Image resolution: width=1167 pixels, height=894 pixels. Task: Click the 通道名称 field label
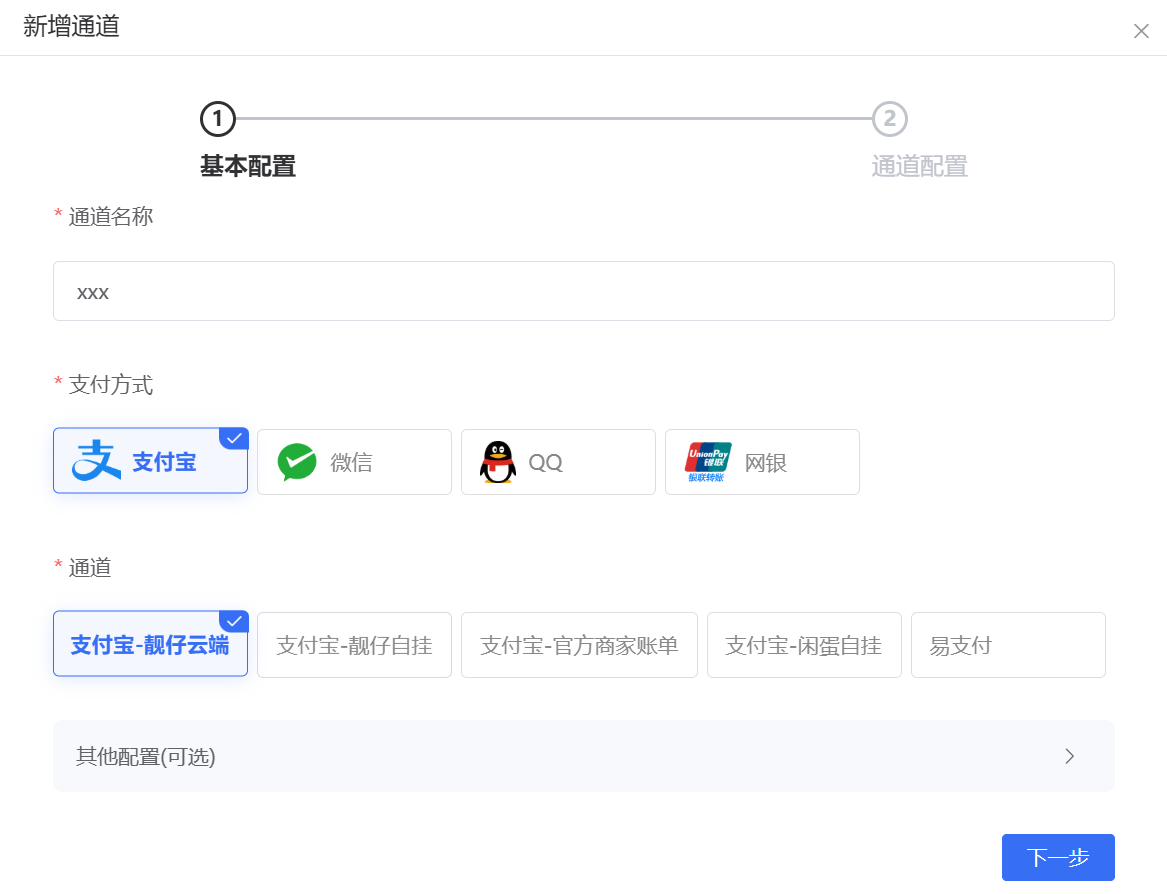(110, 217)
